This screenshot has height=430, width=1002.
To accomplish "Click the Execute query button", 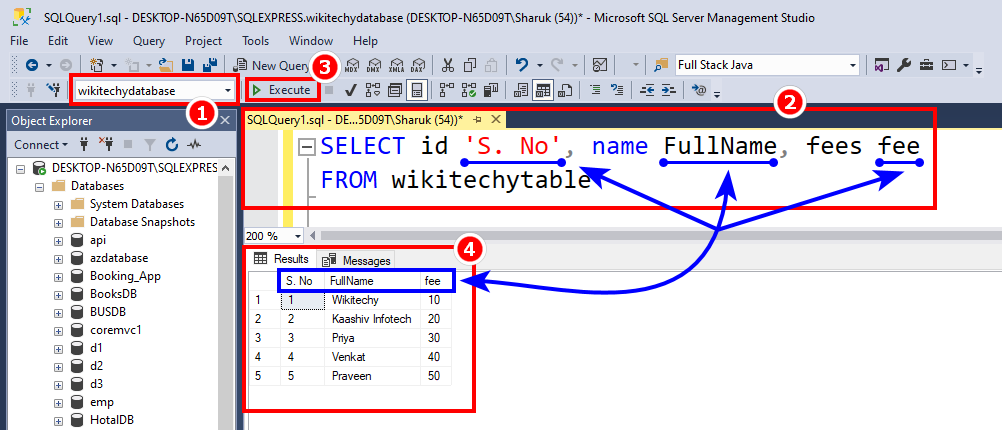I will click(281, 90).
